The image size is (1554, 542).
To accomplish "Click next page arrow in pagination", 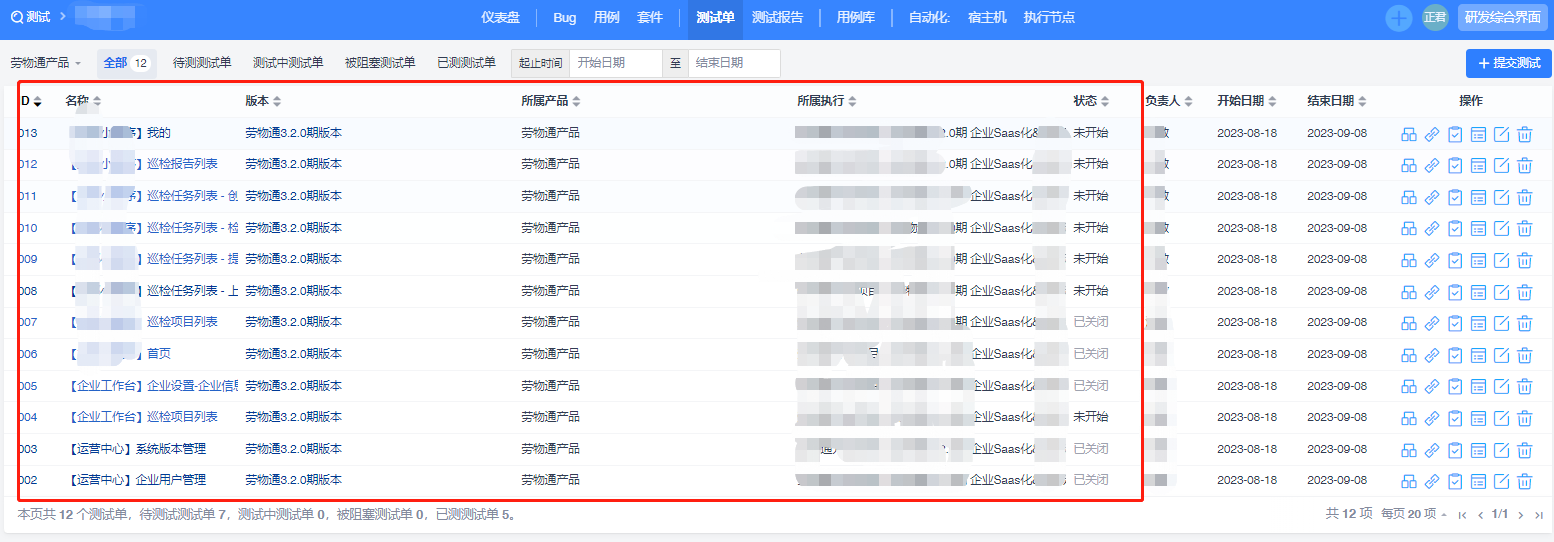I will click(x=1520, y=514).
